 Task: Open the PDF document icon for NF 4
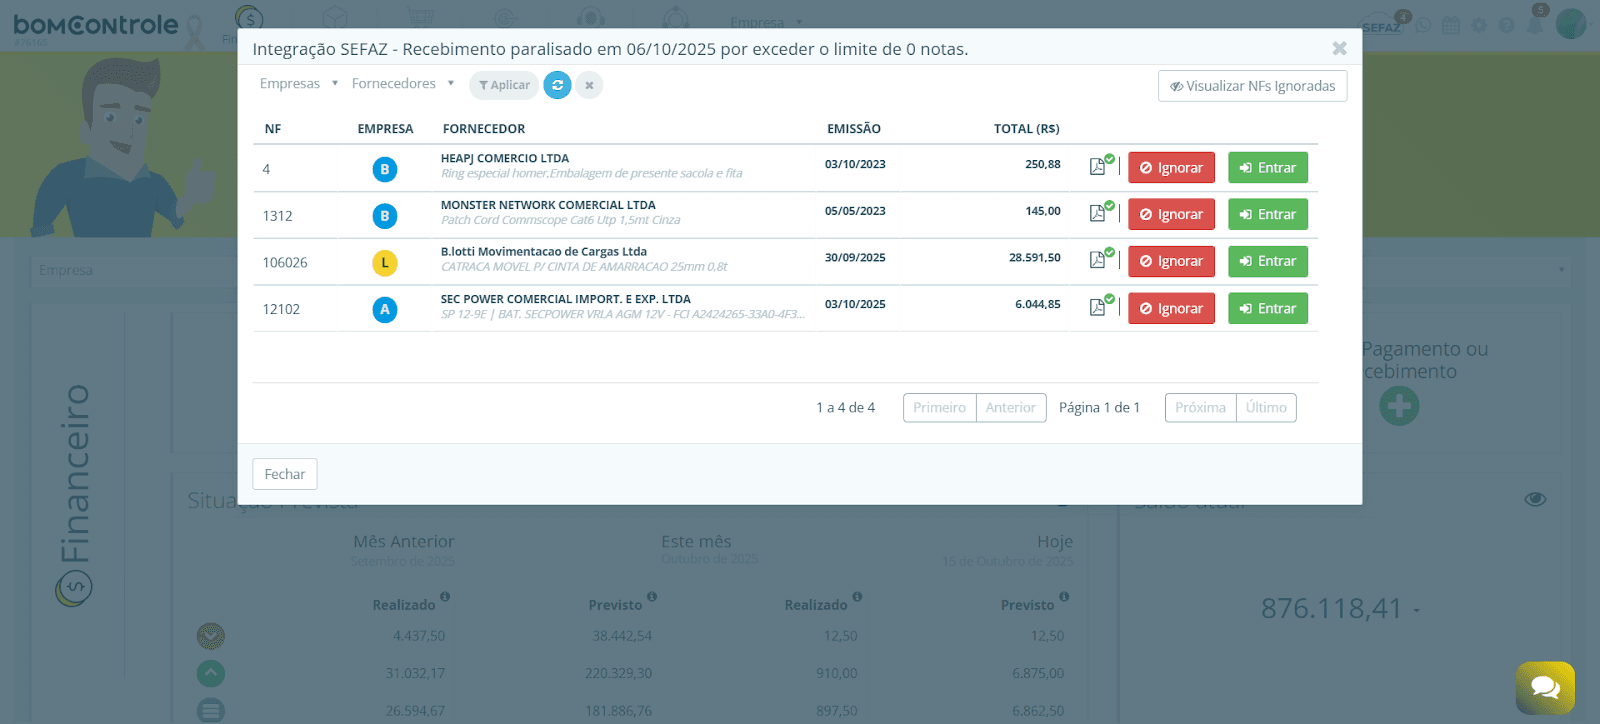click(x=1098, y=166)
